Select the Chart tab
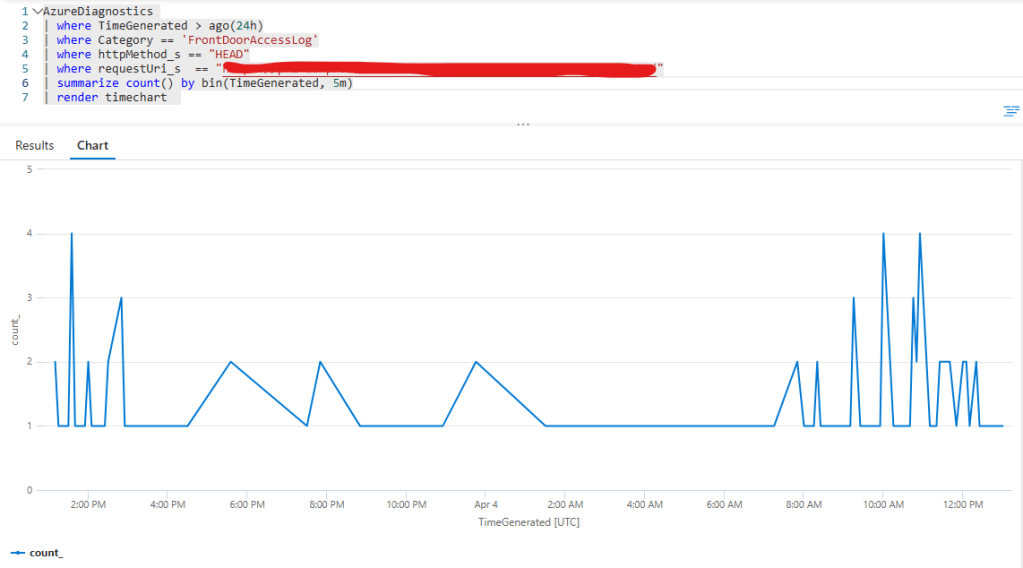Image resolution: width=1023 pixels, height=568 pixels. [x=93, y=146]
